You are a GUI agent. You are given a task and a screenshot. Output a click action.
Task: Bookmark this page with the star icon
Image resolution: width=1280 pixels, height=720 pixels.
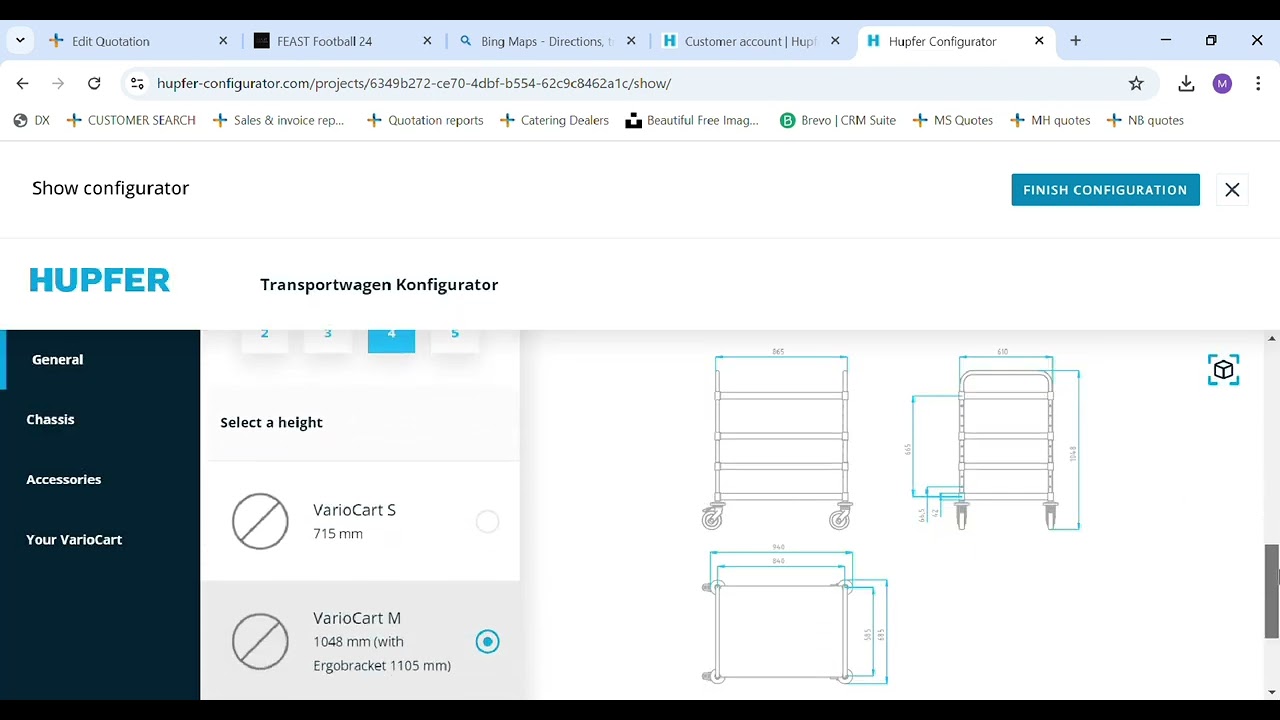pyautogui.click(x=1136, y=84)
